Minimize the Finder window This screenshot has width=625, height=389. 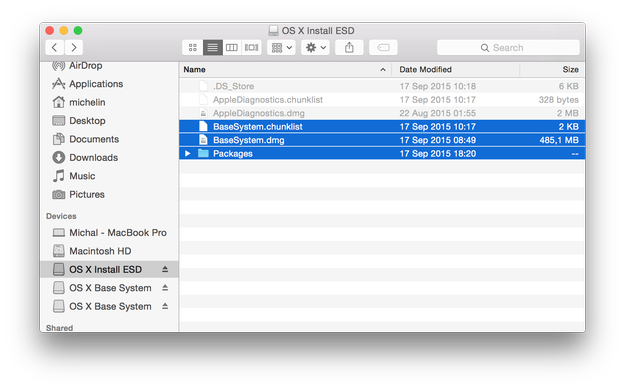(64, 30)
